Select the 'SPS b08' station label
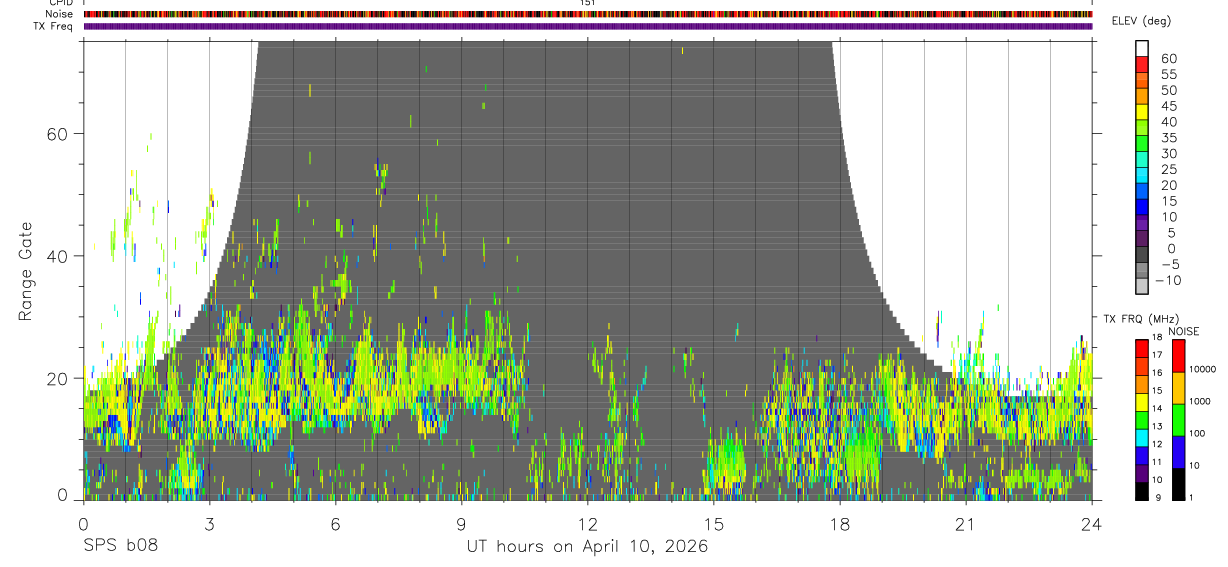This screenshot has width=1228, height=567. pyautogui.click(x=119, y=547)
